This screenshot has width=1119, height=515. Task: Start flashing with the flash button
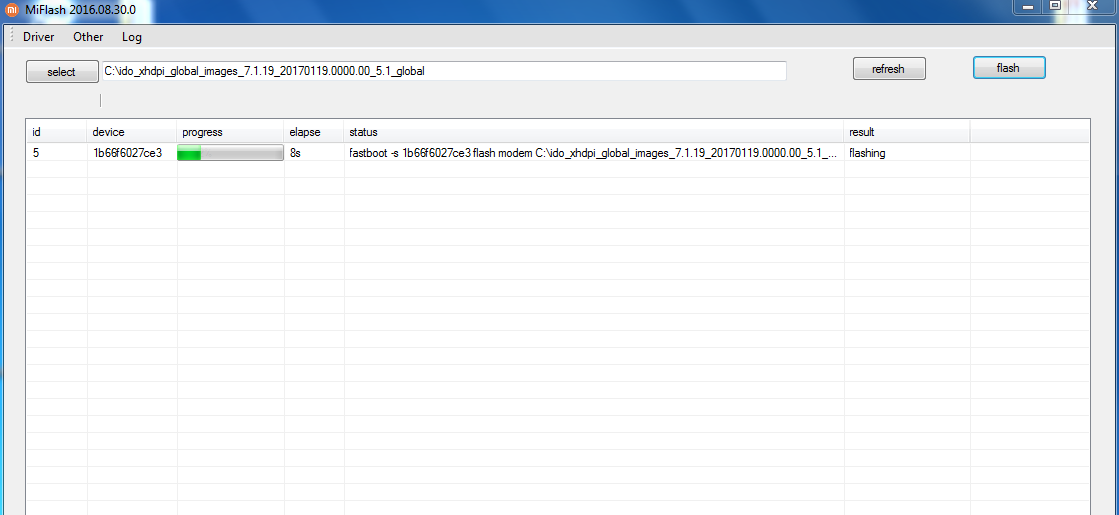(x=1008, y=68)
